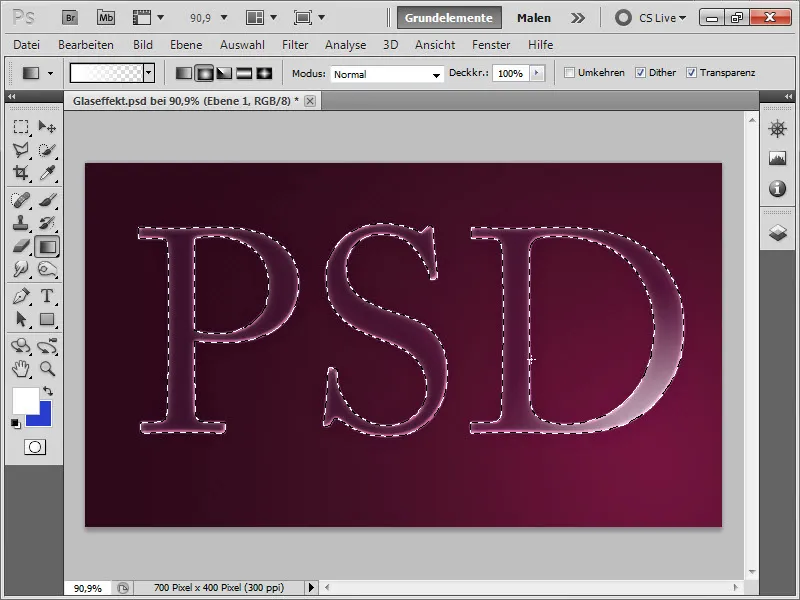Uncheck the Transparenz option
This screenshot has height=600, width=800.
tap(691, 72)
